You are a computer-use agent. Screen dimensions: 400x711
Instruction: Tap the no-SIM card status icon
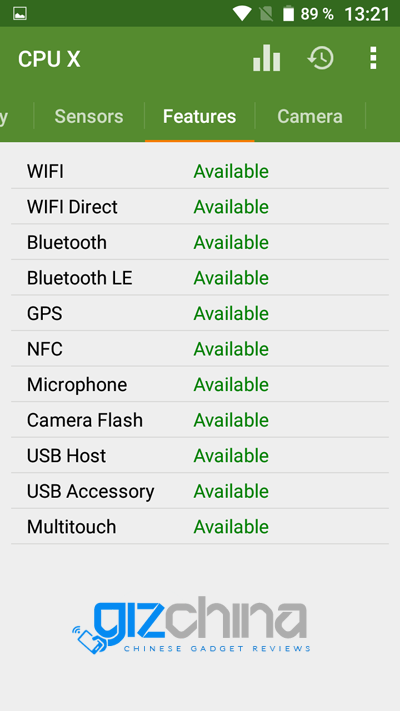[x=267, y=14]
